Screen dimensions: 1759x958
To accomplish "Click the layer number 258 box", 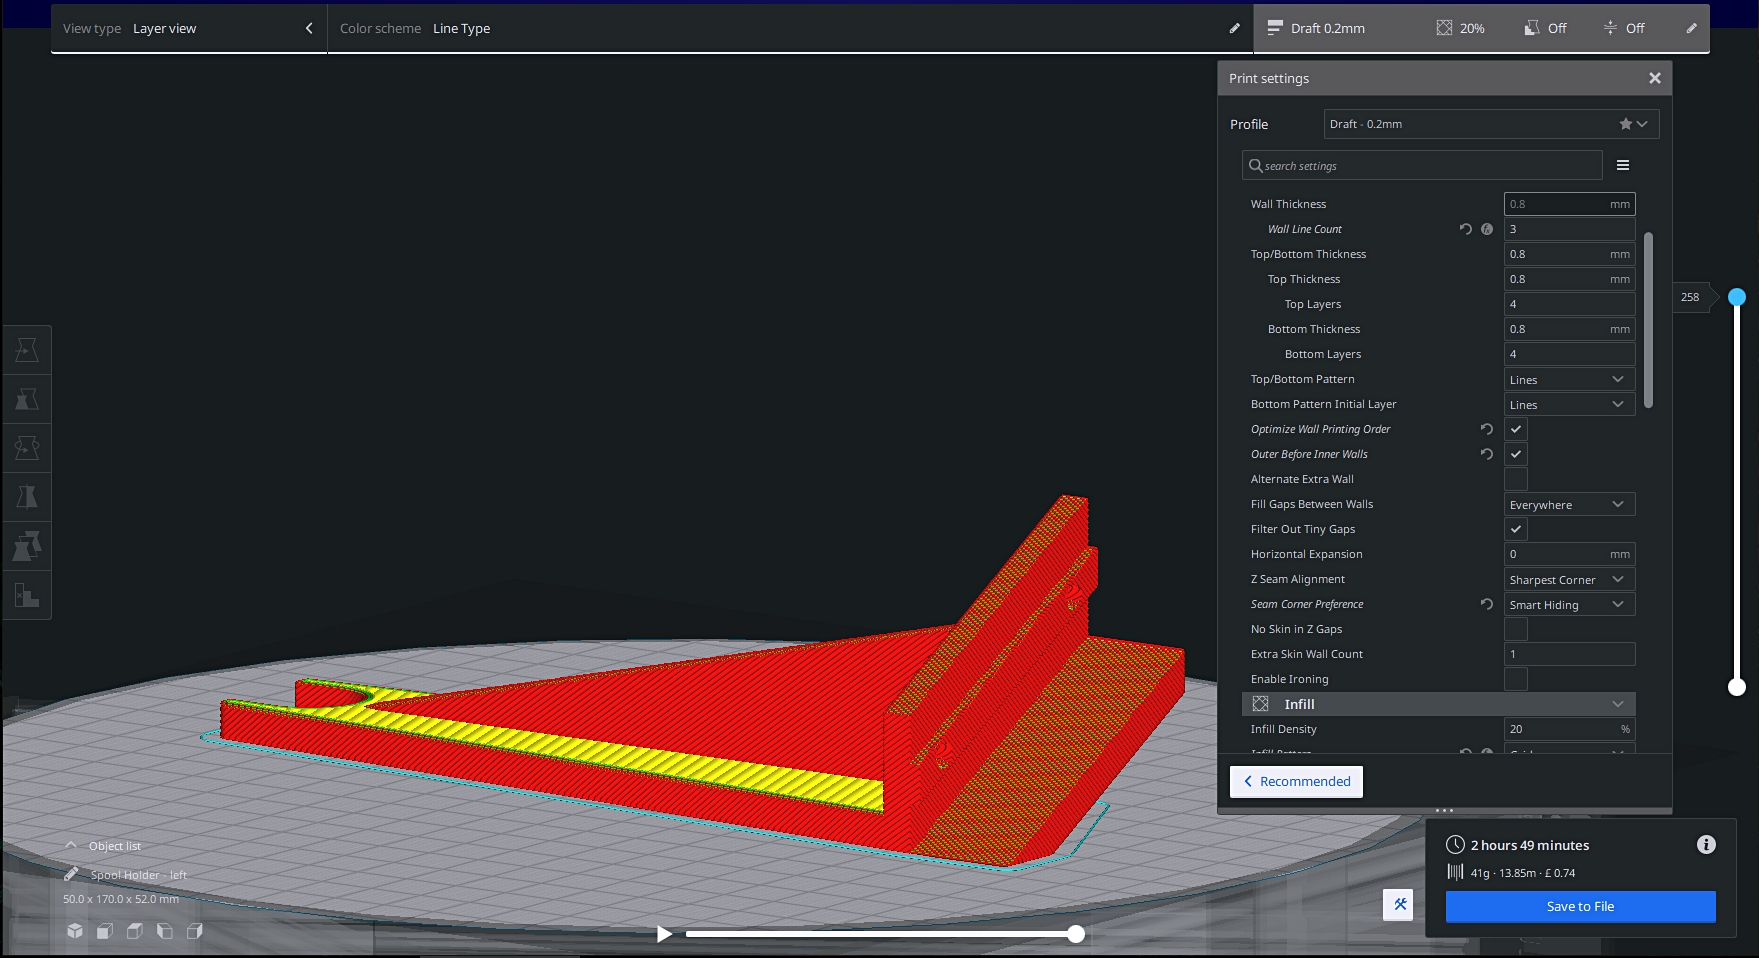I will click(x=1692, y=297).
